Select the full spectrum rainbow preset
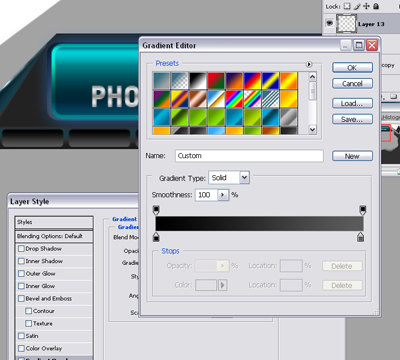 (234, 99)
